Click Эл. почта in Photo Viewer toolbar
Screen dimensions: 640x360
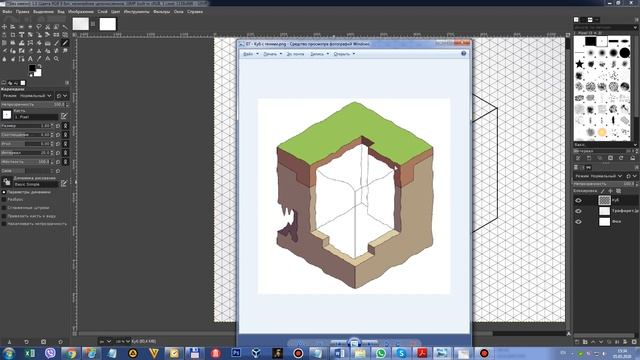tap(295, 54)
